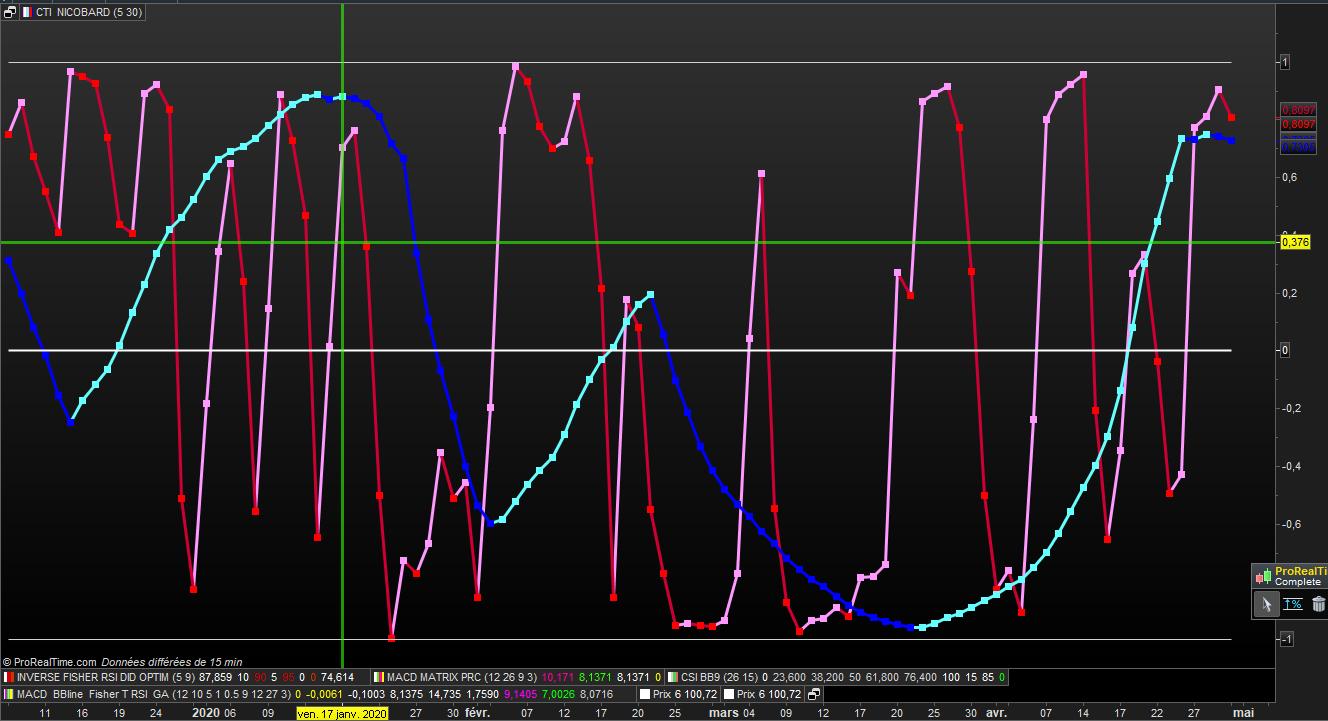Select the cursor pointer tool
The height and width of the screenshot is (721, 1328).
[x=1266, y=604]
